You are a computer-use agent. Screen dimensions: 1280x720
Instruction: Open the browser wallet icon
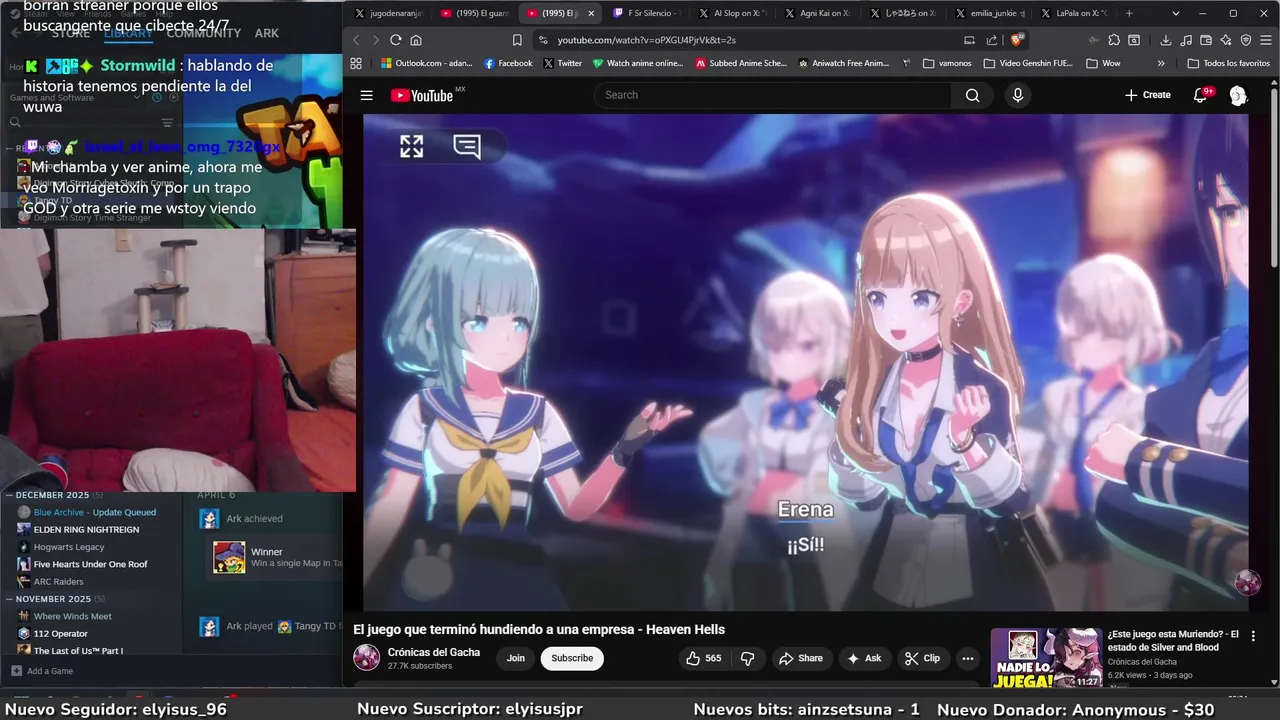tap(1206, 40)
